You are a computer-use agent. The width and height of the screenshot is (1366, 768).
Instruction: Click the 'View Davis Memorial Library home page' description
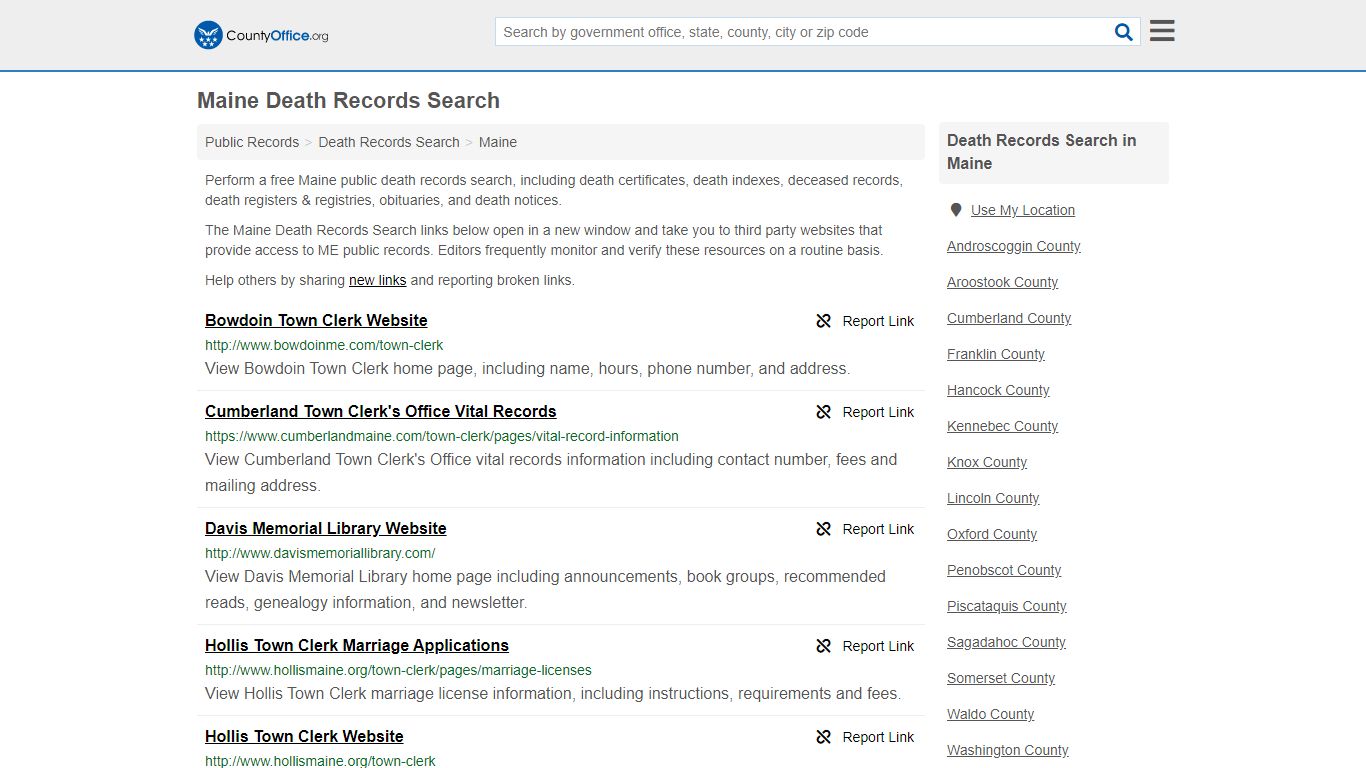(x=546, y=589)
